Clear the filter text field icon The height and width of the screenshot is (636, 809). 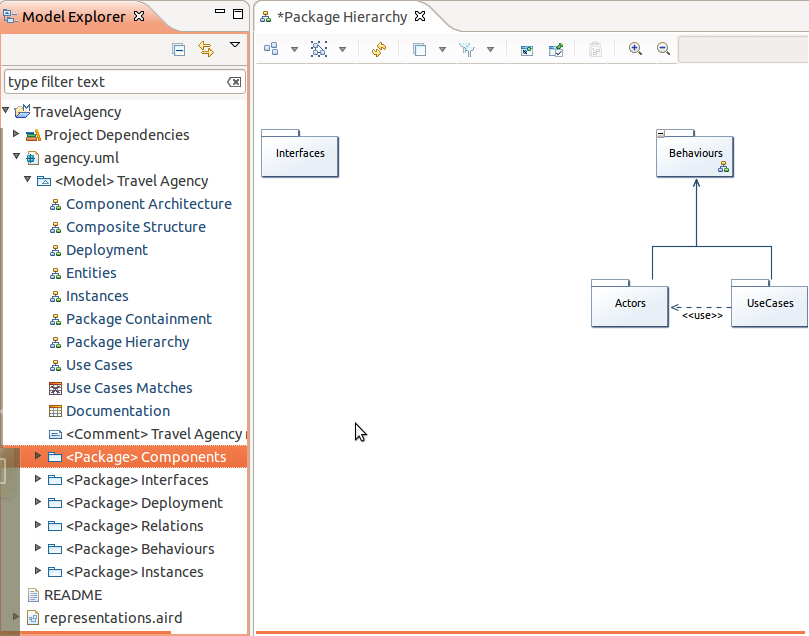(234, 82)
